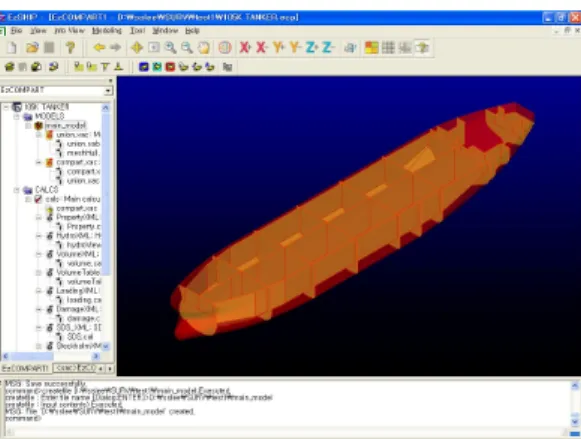Select the main_model tree item

click(66, 126)
